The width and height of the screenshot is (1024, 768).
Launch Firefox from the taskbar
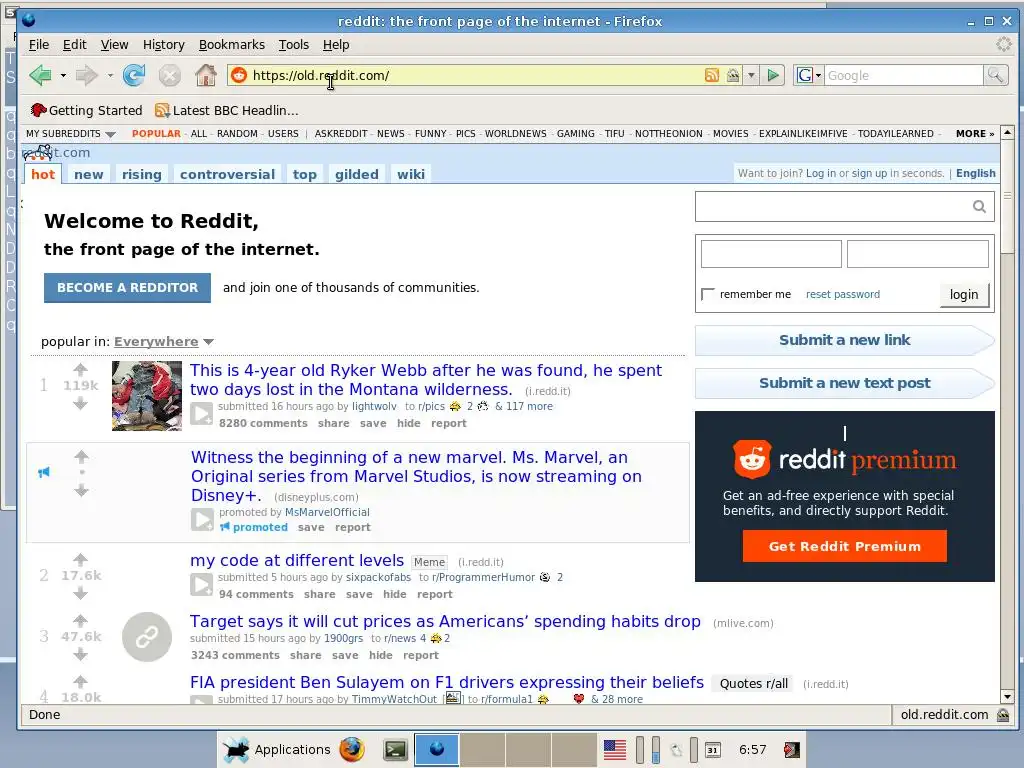(351, 749)
